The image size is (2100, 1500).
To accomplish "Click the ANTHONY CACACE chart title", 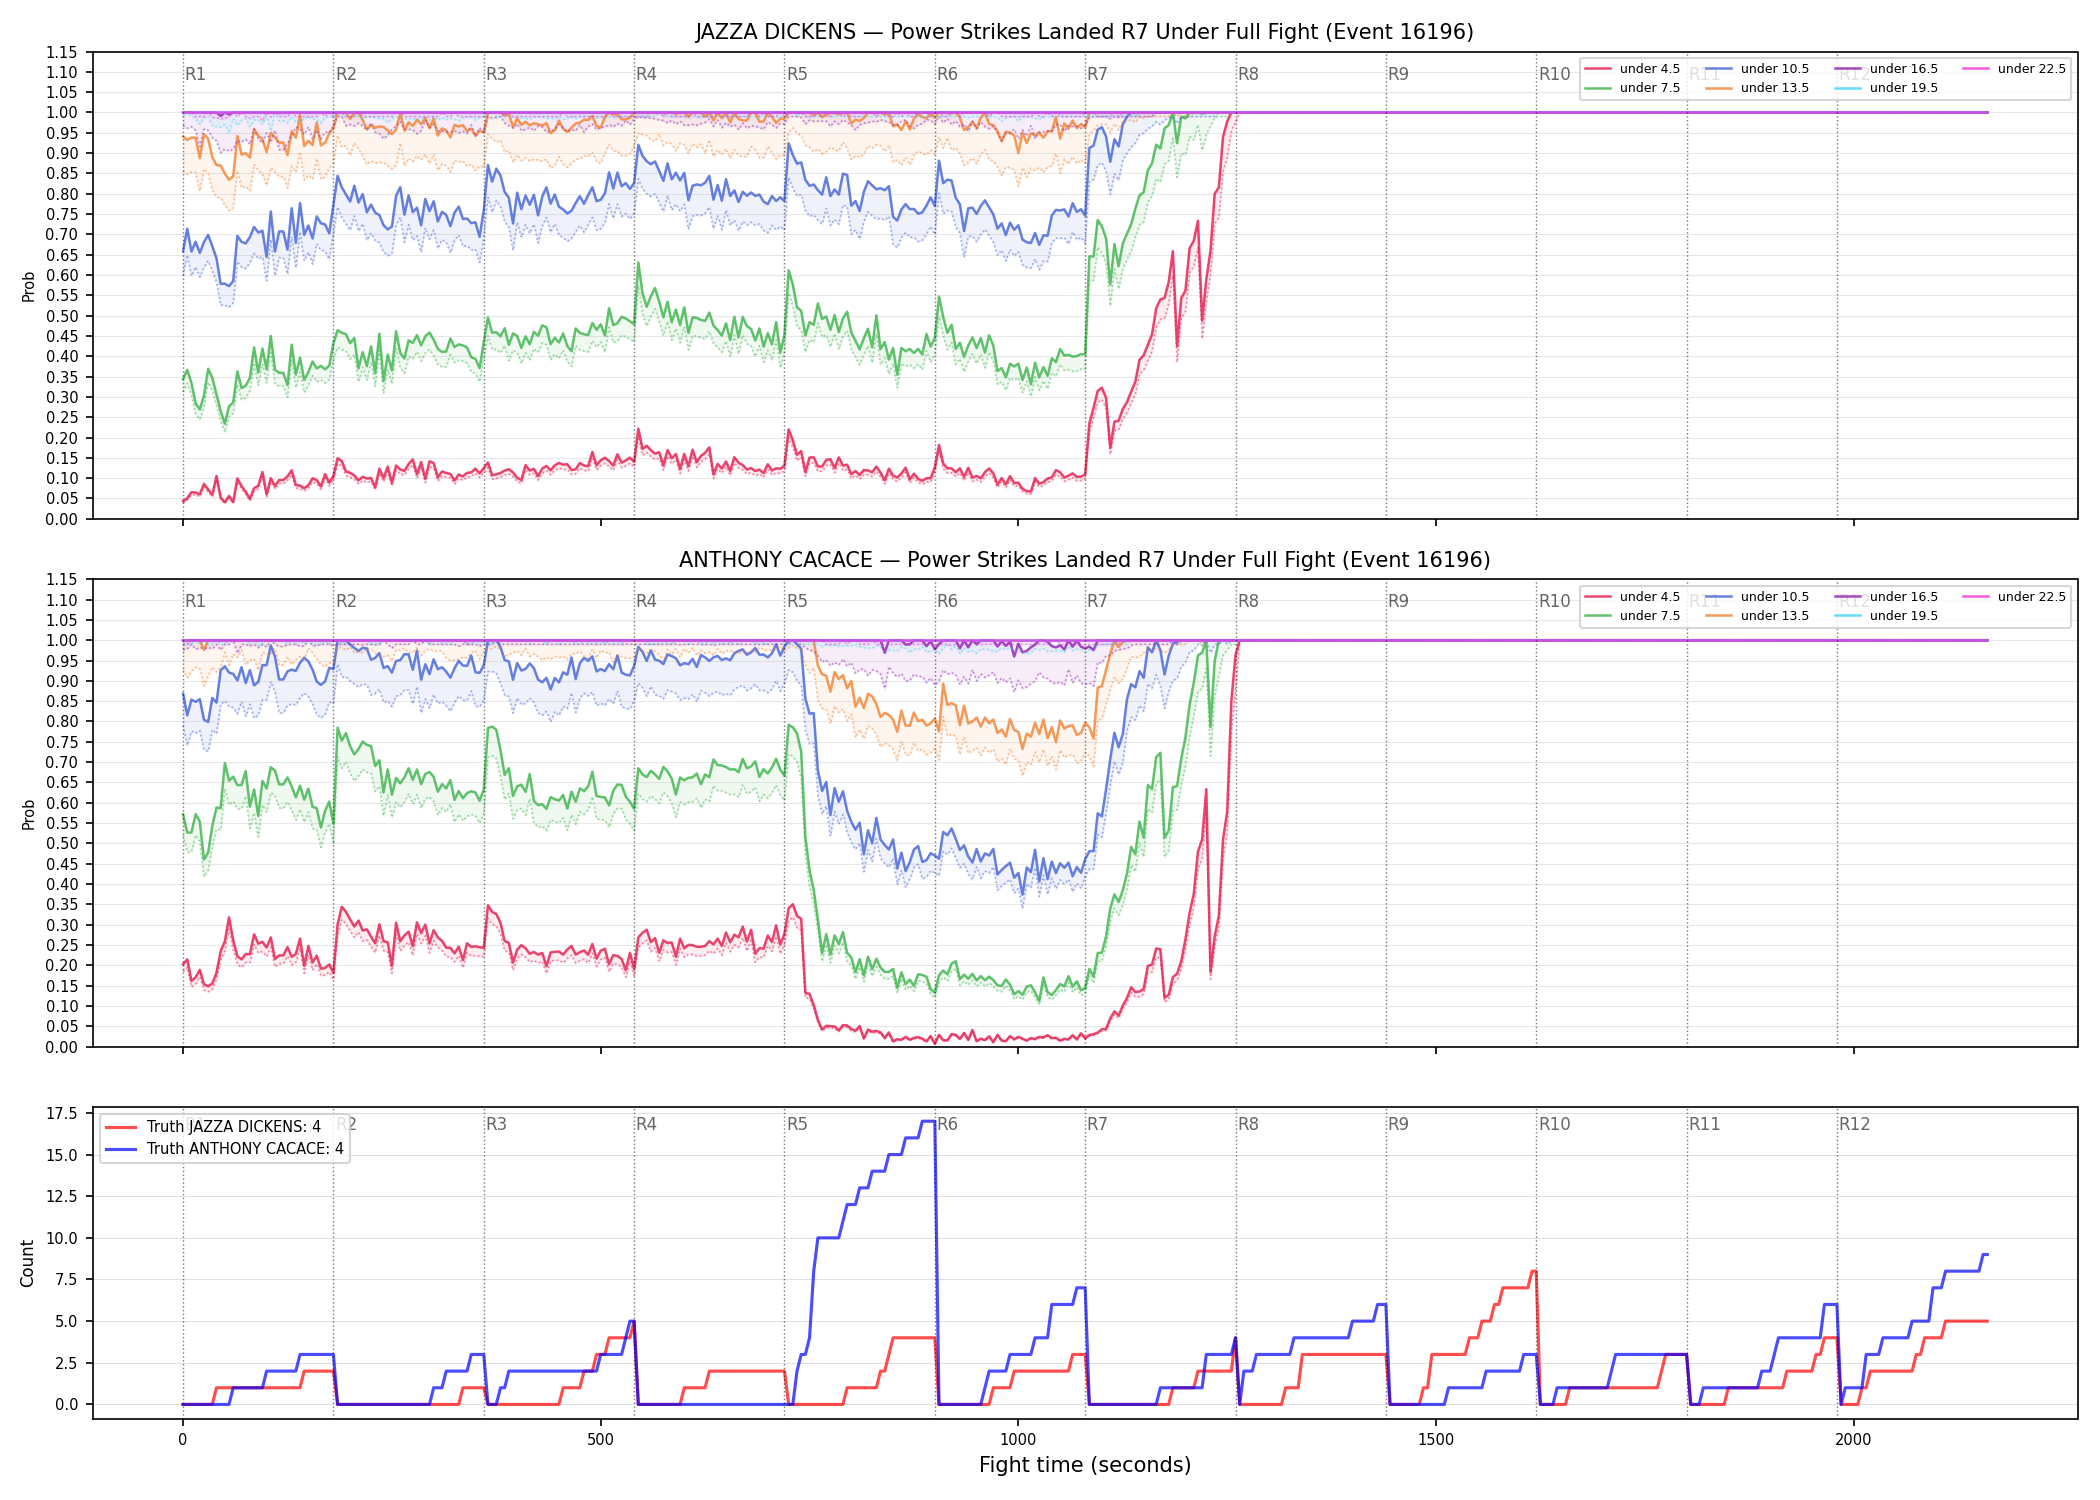I will [1084, 560].
